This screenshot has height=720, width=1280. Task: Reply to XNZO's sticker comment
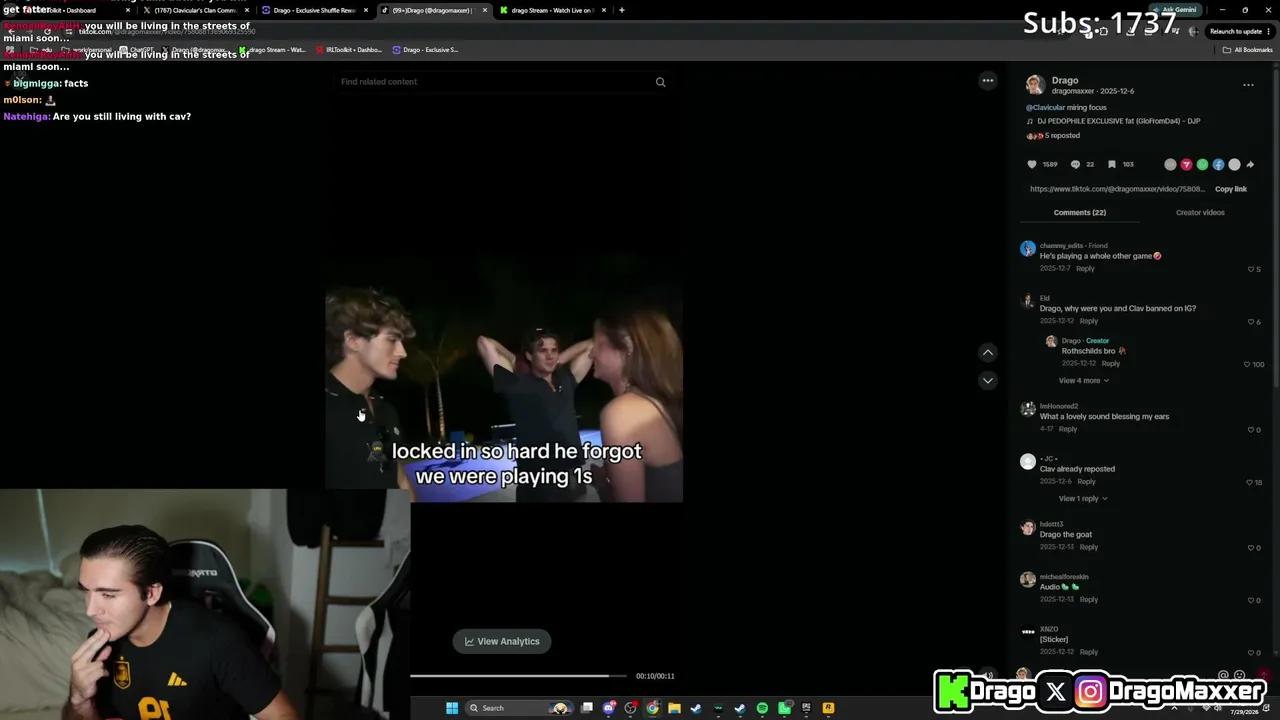[1089, 652]
